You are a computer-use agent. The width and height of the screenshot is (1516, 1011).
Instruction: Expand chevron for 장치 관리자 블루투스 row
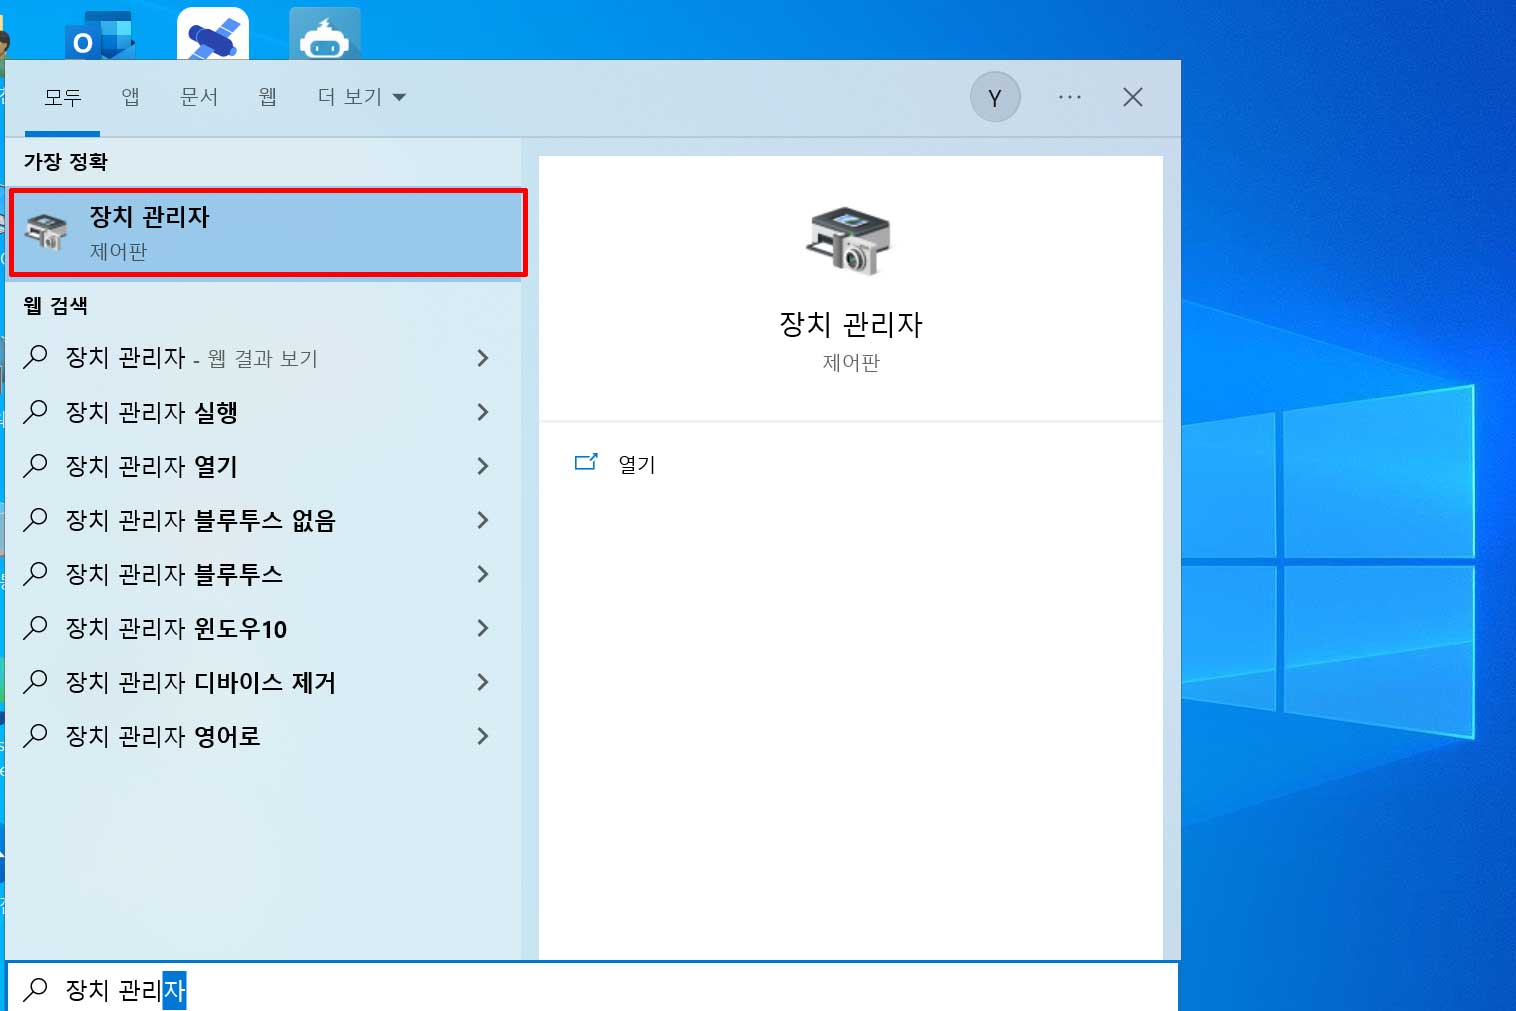tap(483, 574)
